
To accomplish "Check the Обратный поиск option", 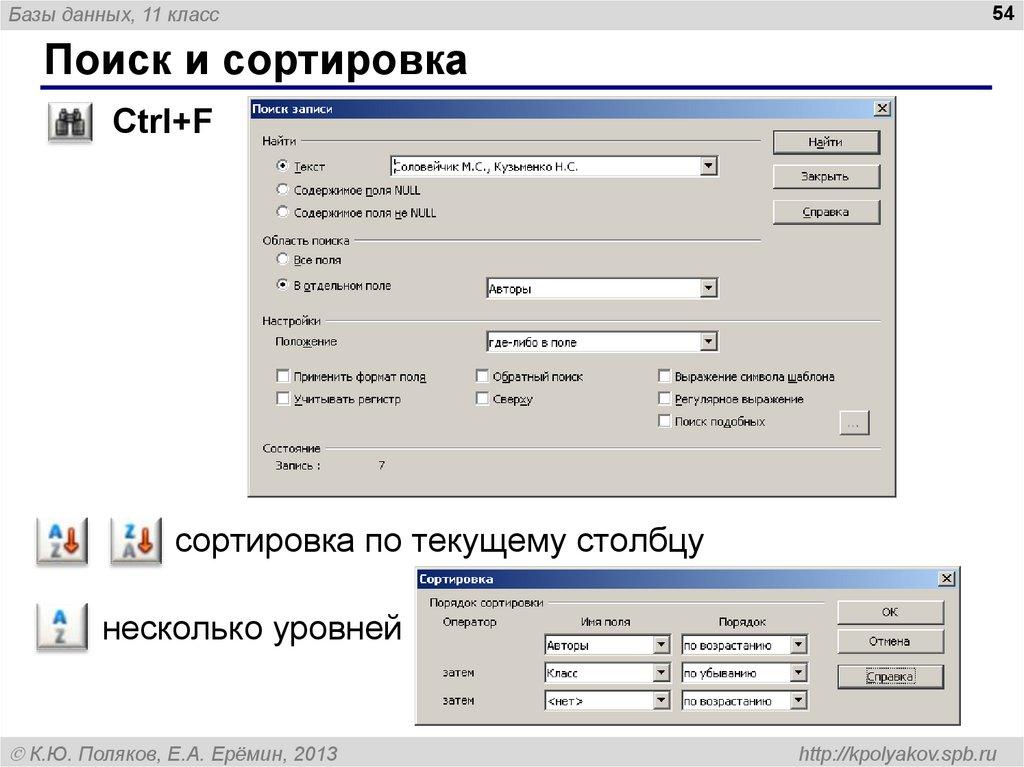I will click(484, 376).
